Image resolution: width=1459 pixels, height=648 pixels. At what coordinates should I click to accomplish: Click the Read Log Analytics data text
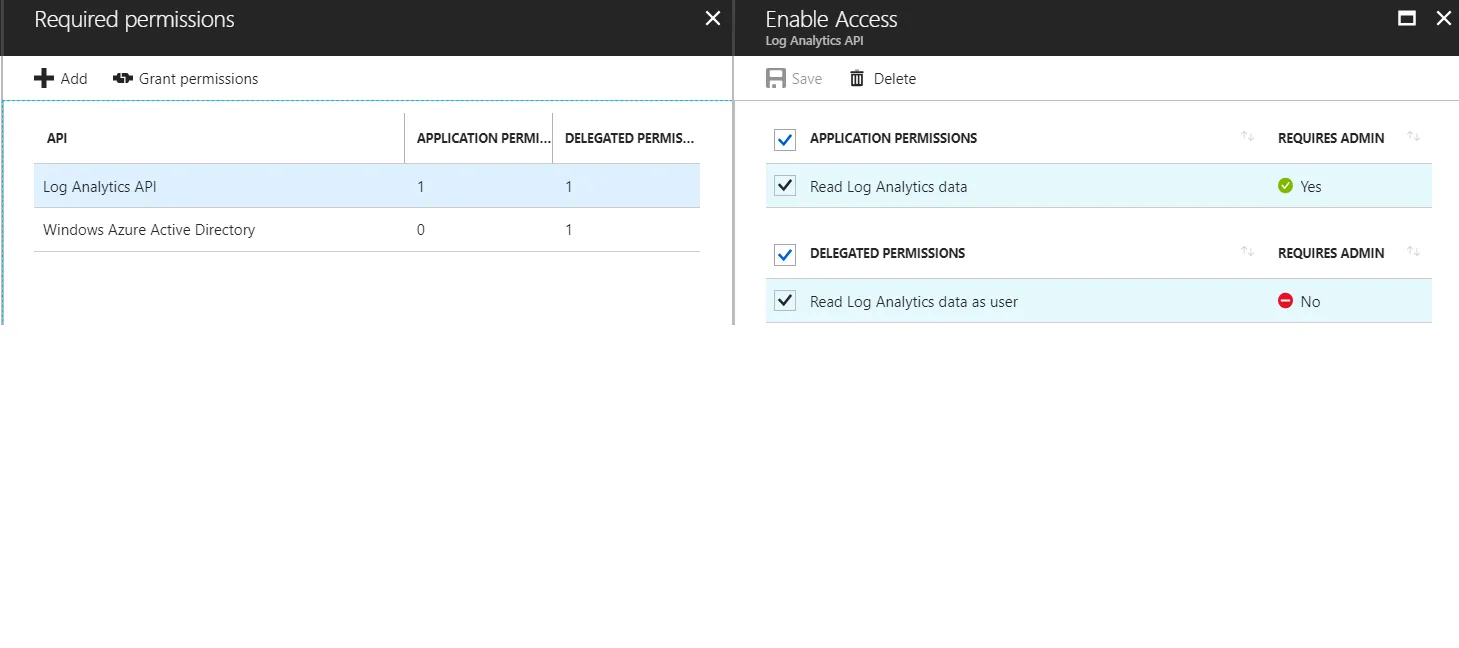[x=888, y=187]
